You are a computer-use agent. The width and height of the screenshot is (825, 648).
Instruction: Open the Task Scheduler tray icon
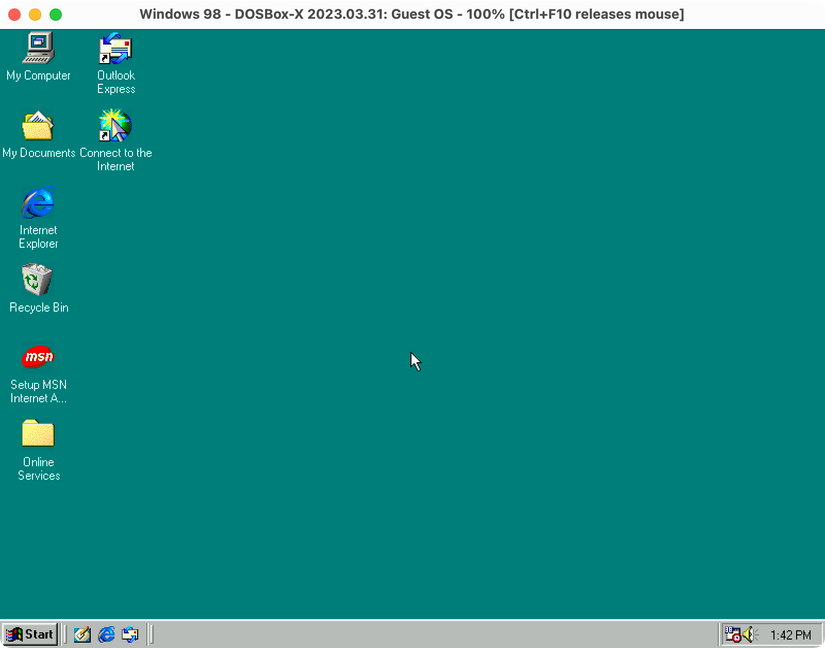[733, 634]
